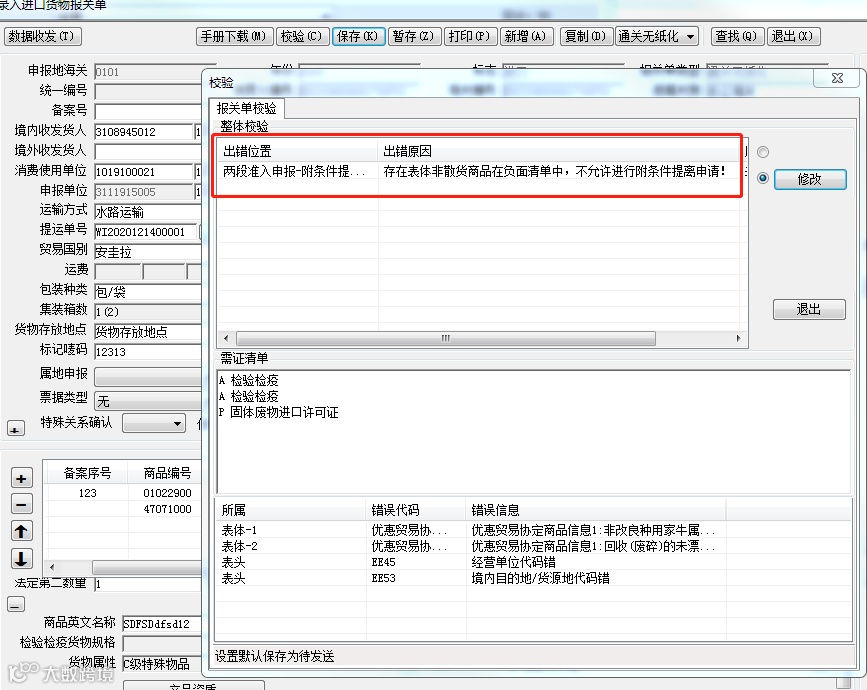Select the 两段准入申报 error row

tap(479, 171)
